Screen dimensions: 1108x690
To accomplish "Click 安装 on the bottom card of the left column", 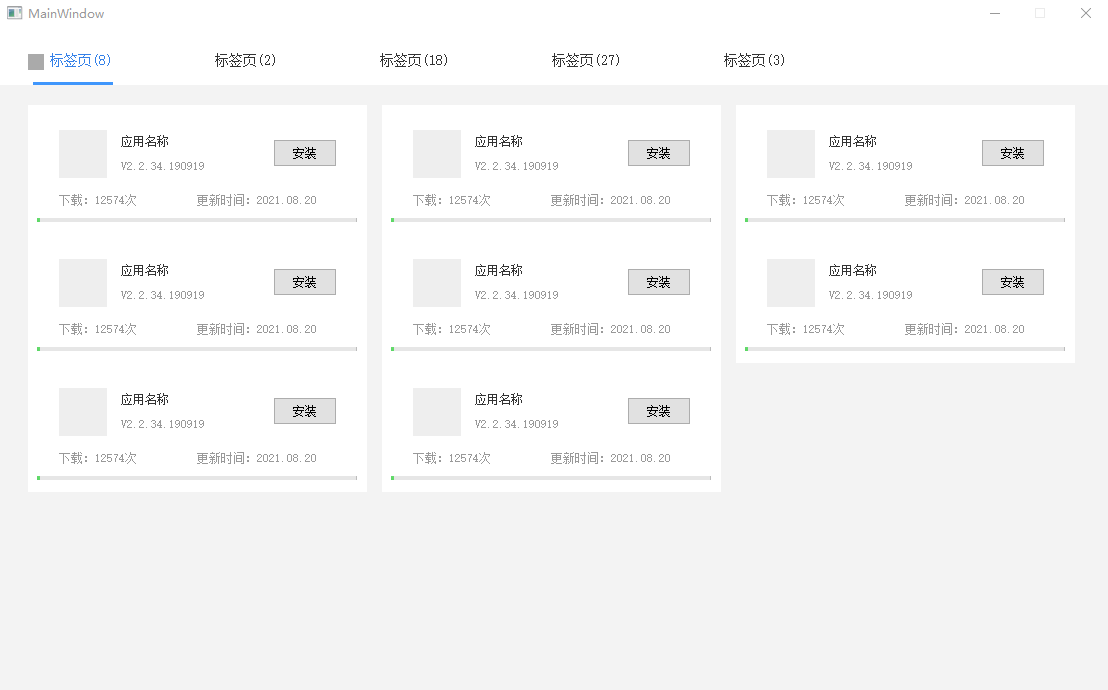I will coord(304,411).
